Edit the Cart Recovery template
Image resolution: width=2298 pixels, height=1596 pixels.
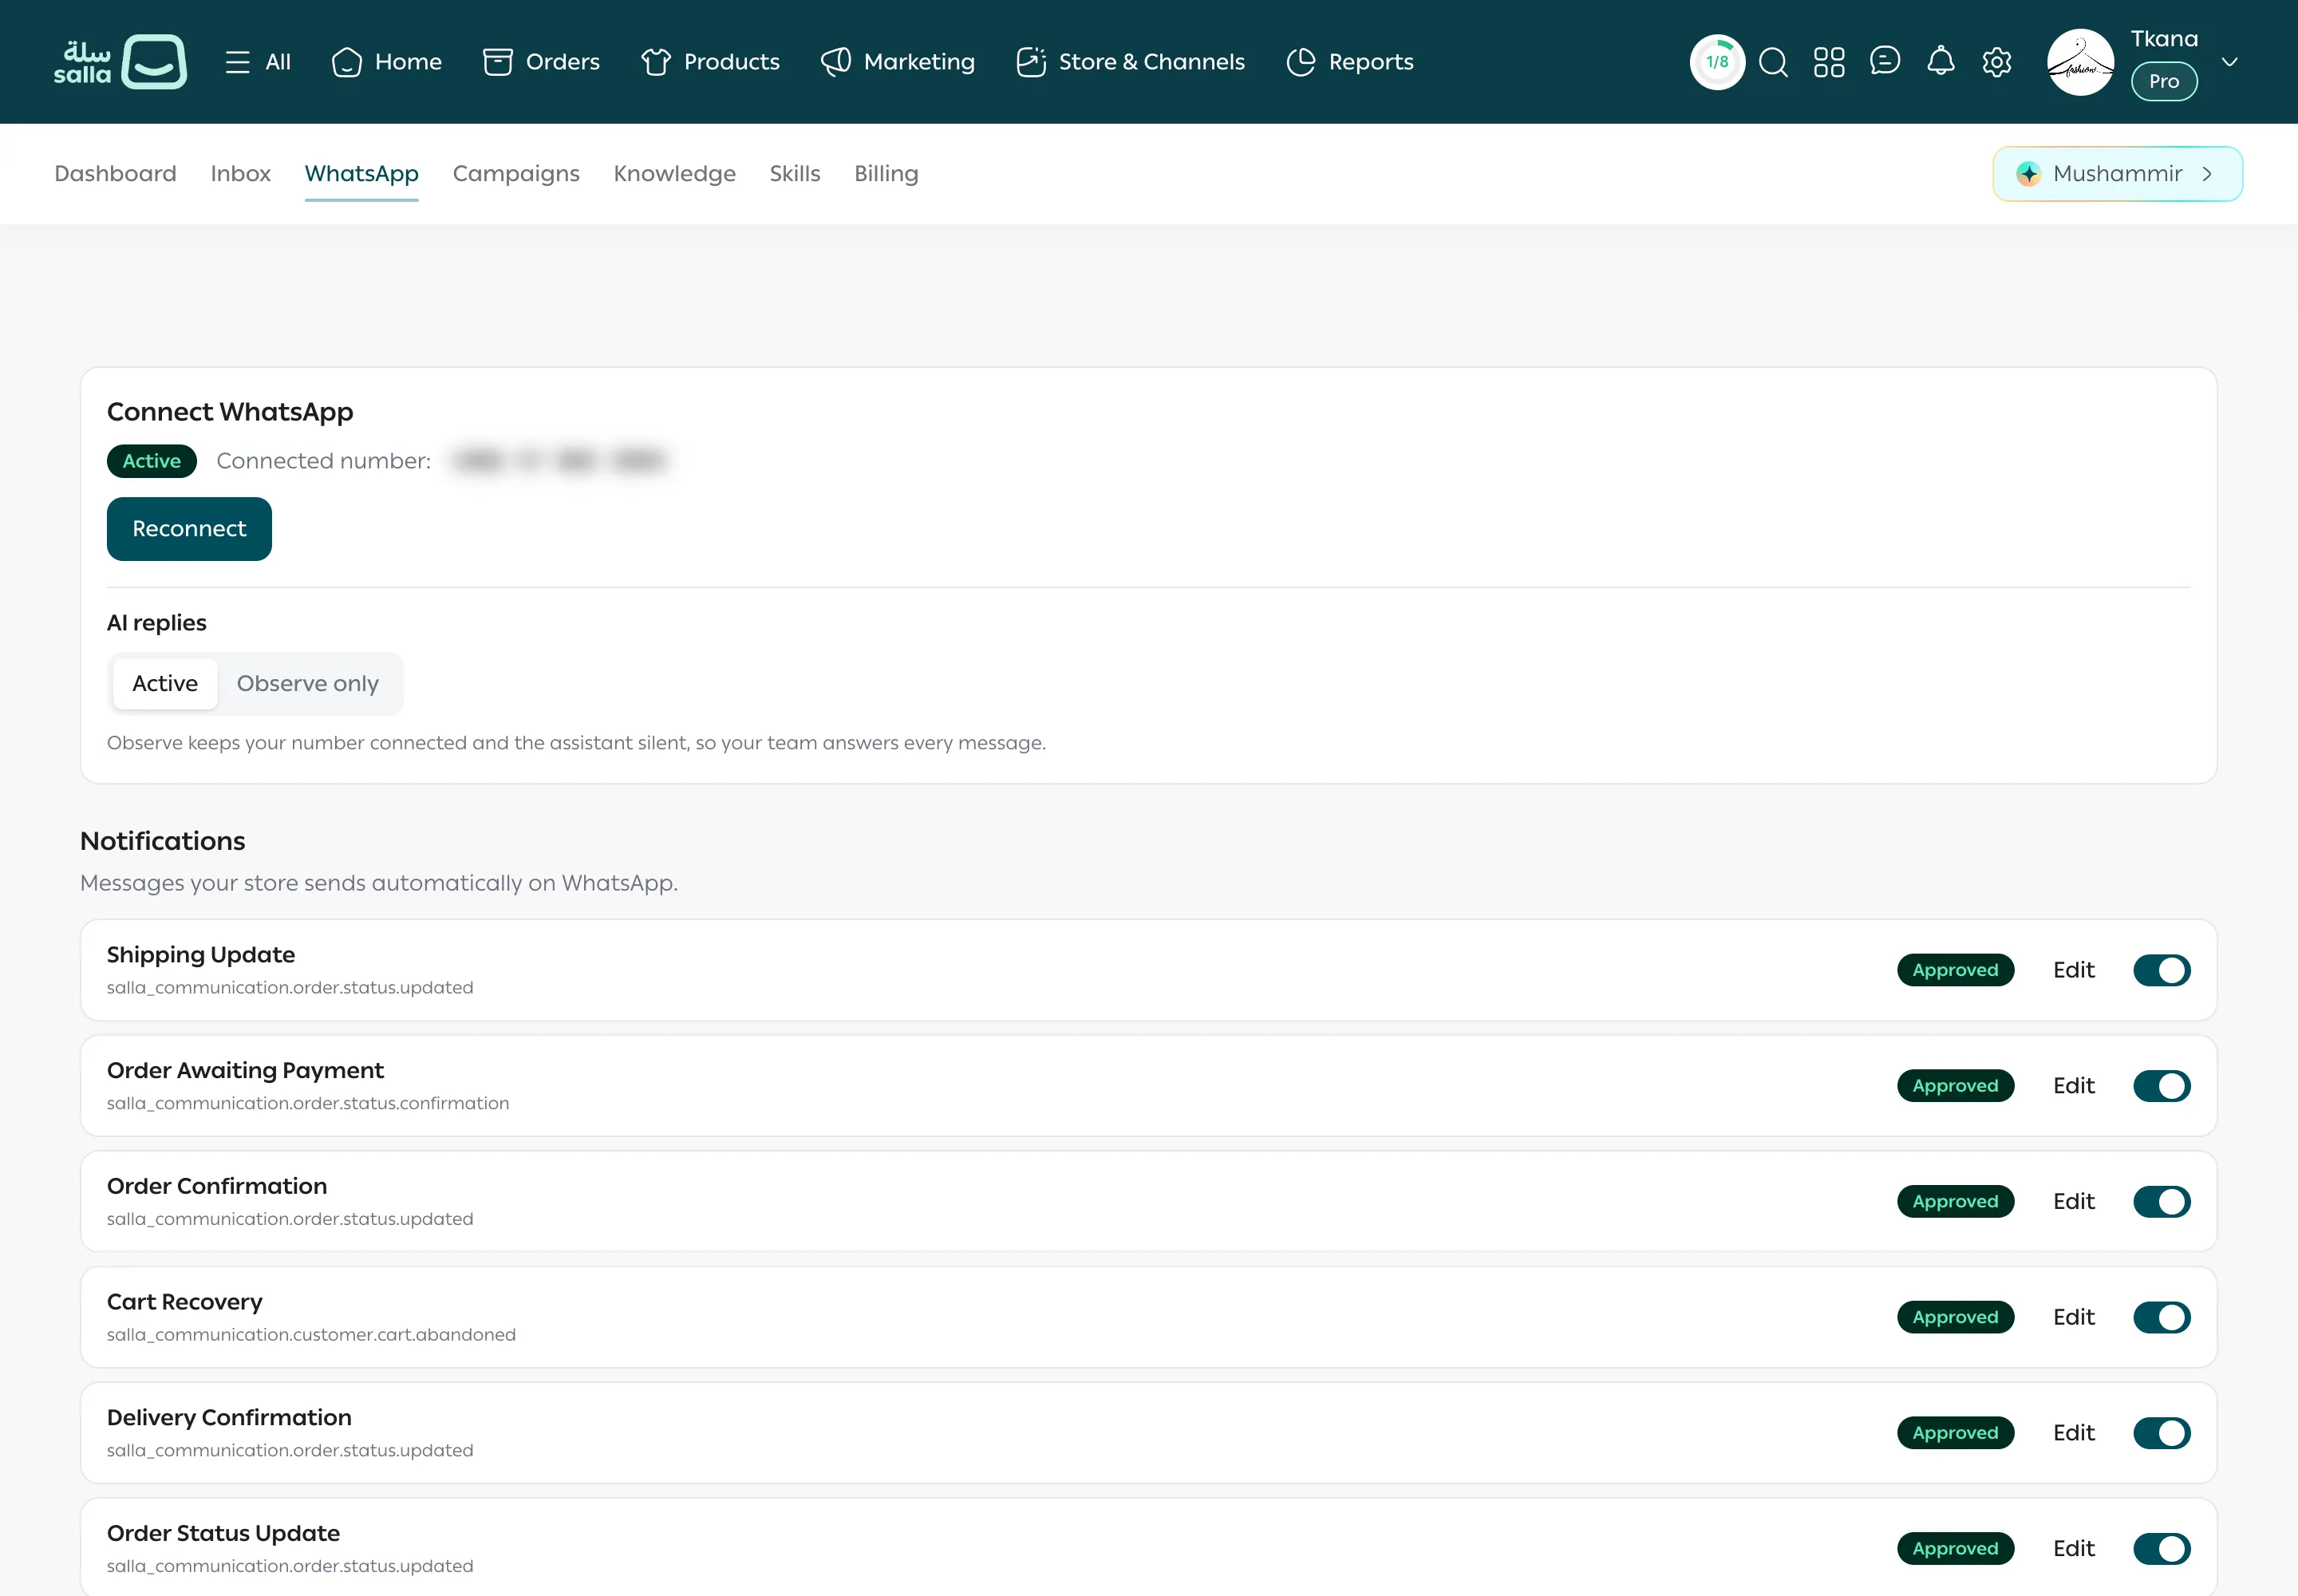click(2073, 1318)
